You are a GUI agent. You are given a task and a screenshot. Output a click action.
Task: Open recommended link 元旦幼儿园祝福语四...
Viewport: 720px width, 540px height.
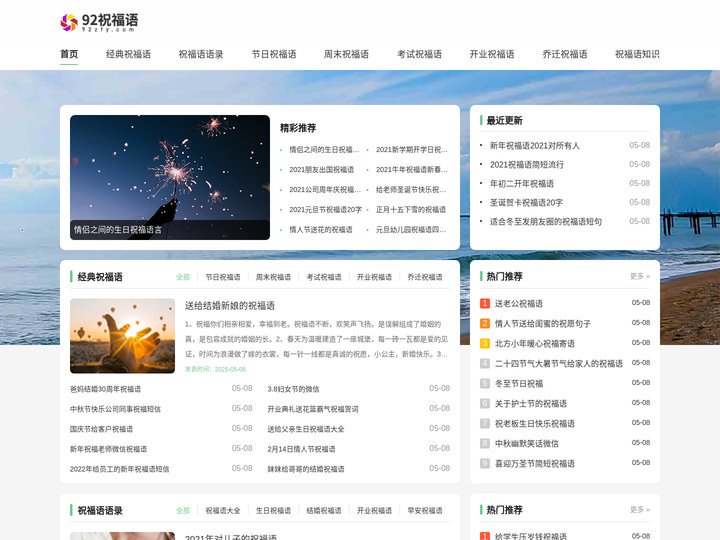(411, 230)
